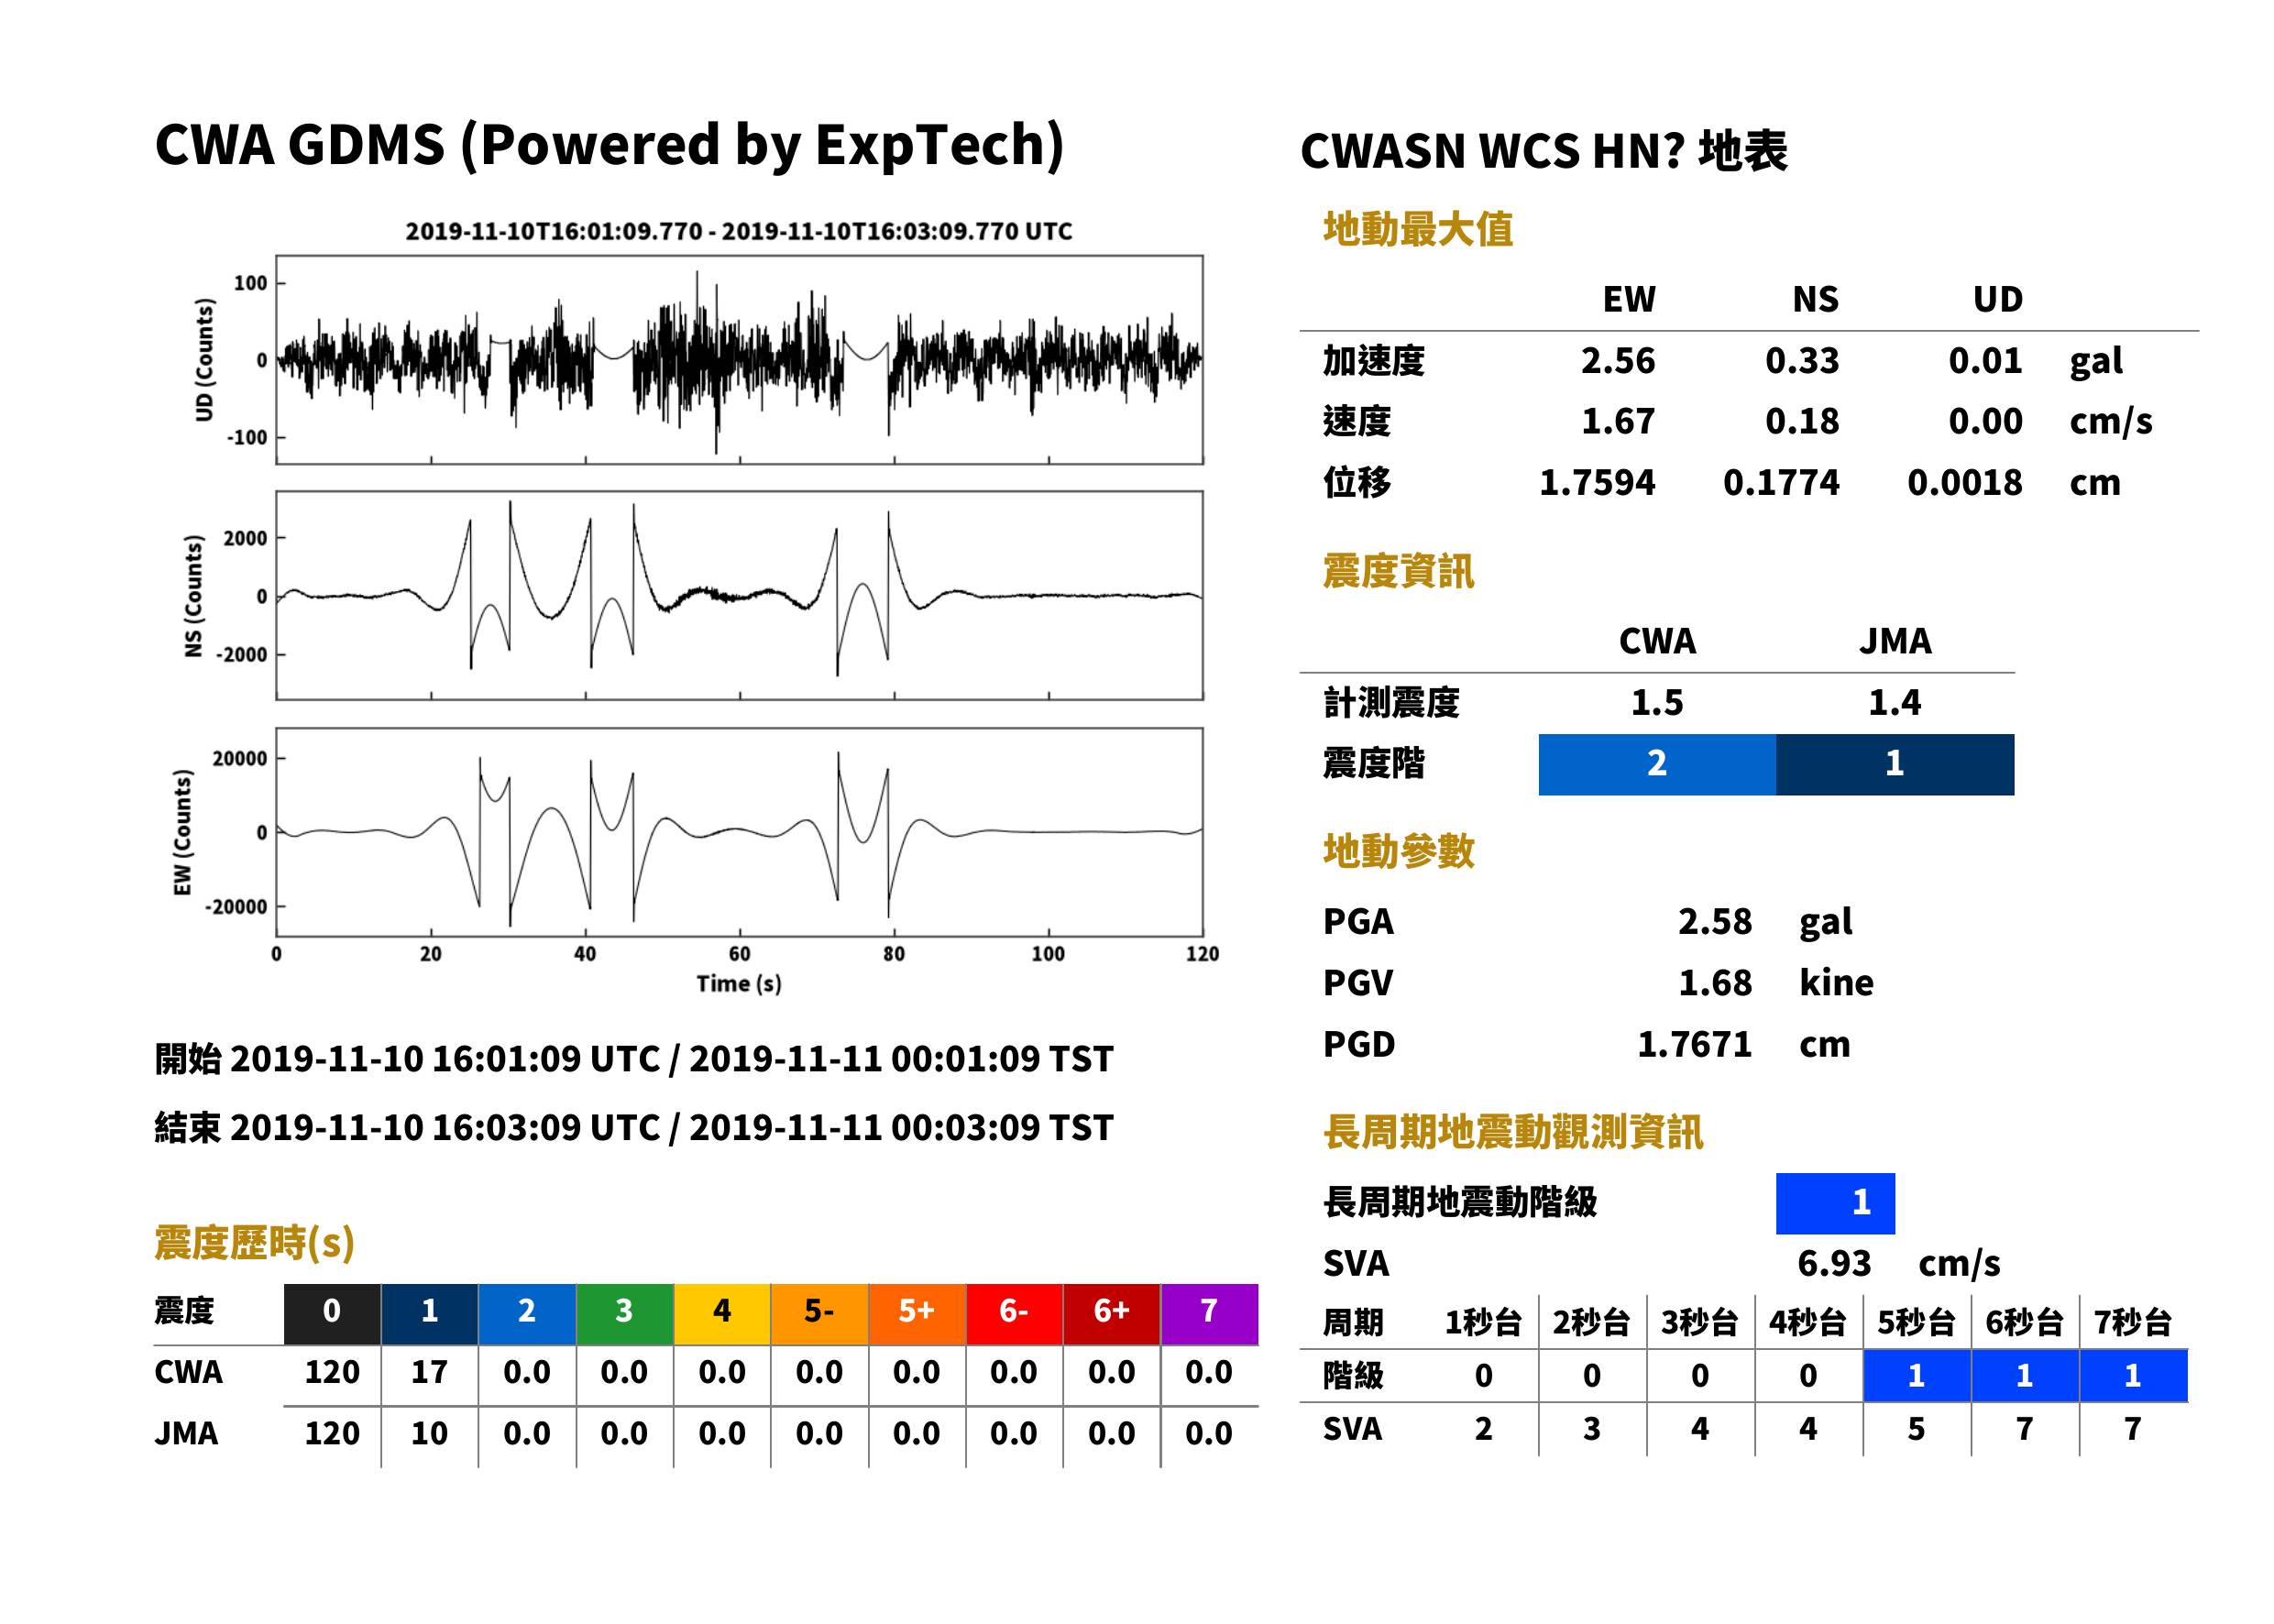Click the SVA value 6.93
Image resolution: width=2274 pixels, height=1624 pixels.
coord(1834,1264)
